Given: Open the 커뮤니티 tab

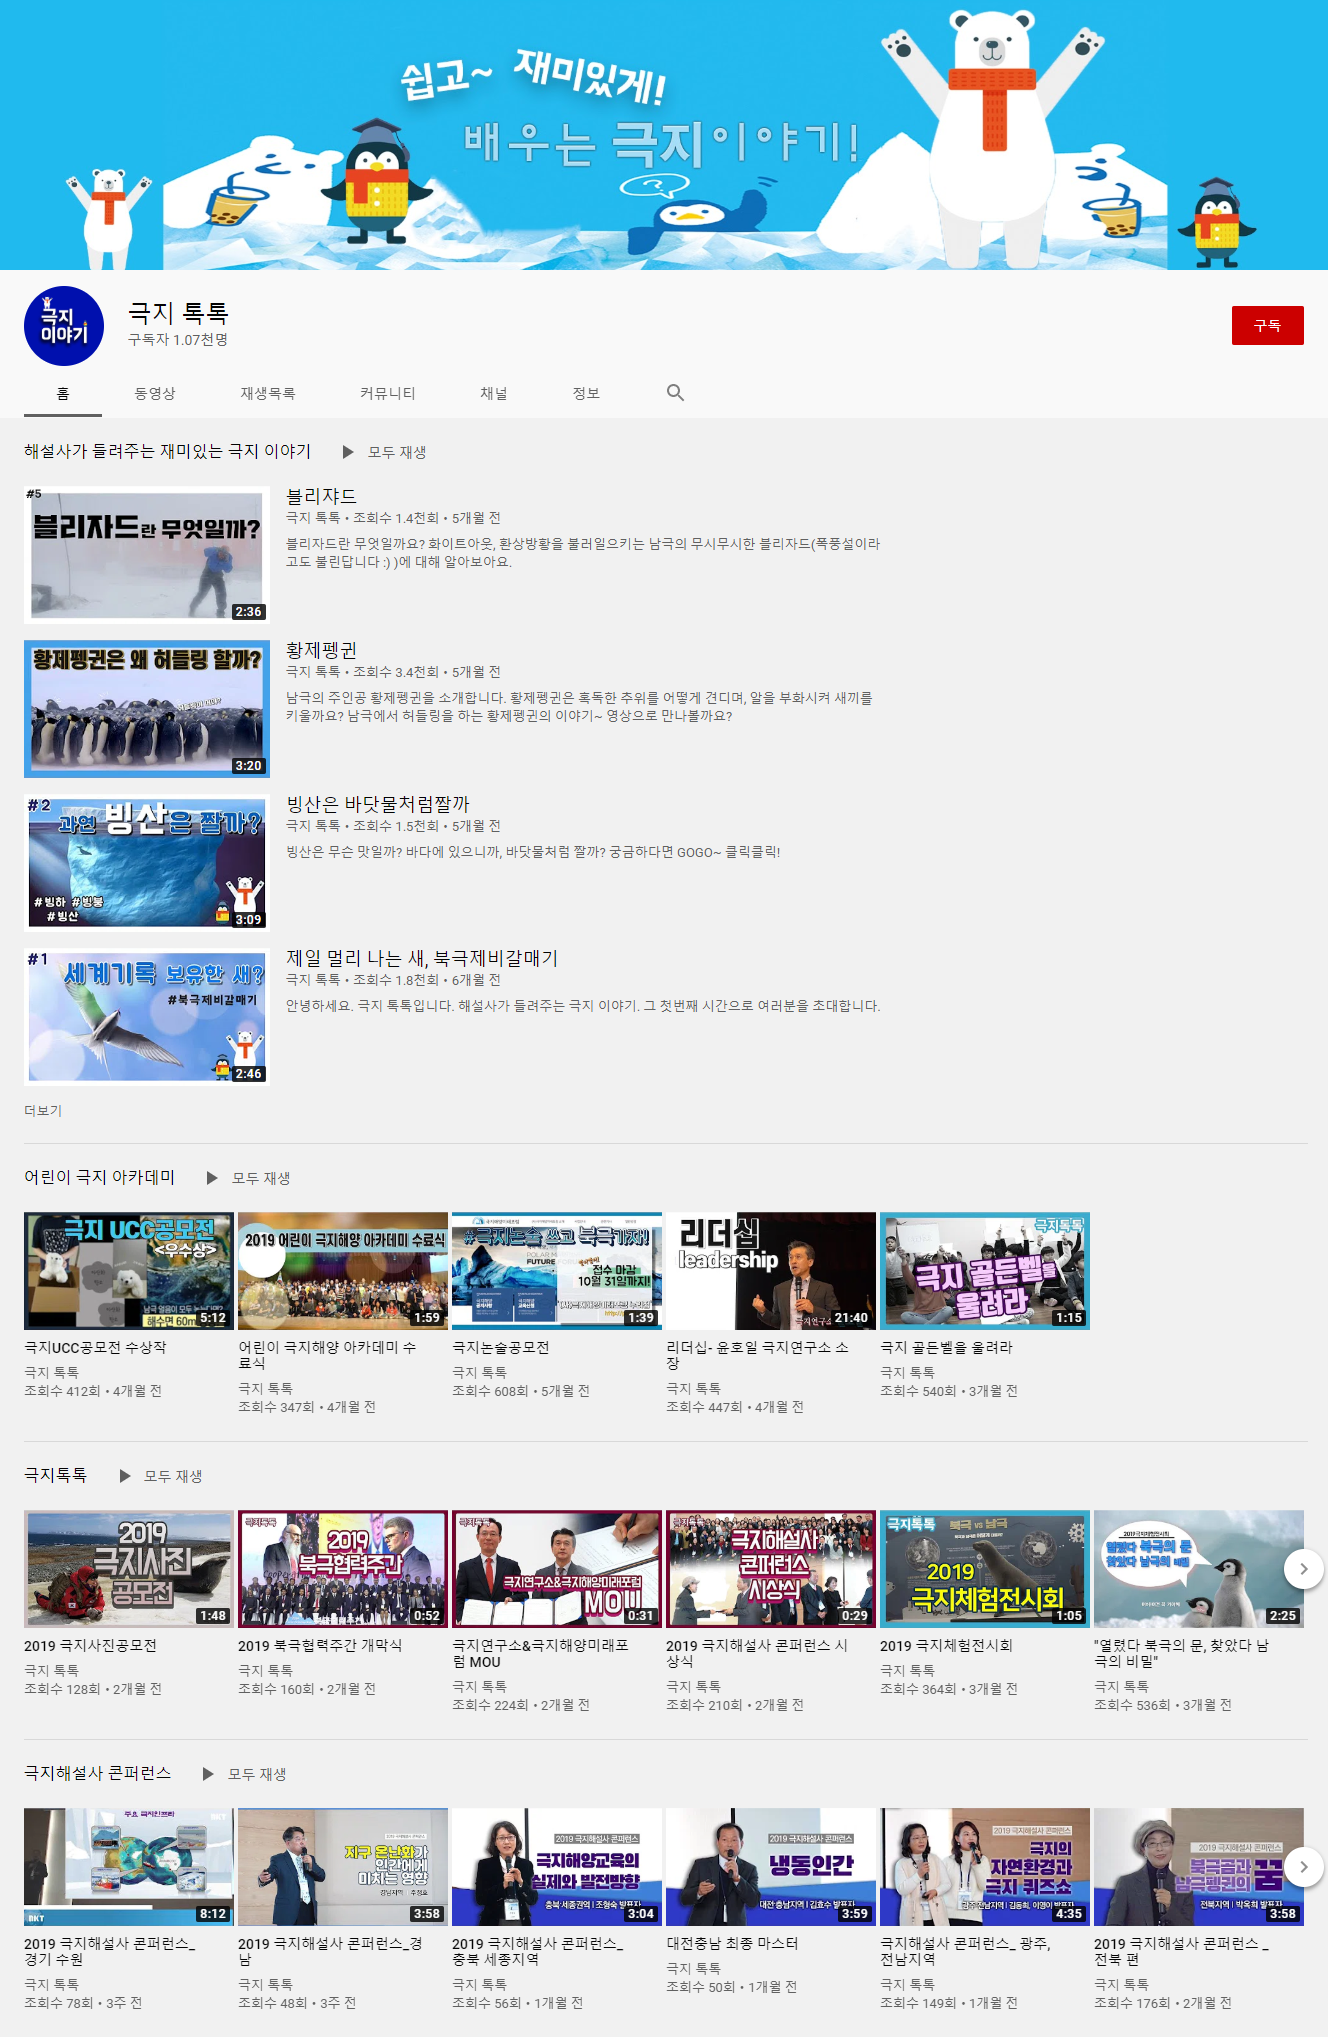Looking at the screenshot, I should click(x=388, y=393).
